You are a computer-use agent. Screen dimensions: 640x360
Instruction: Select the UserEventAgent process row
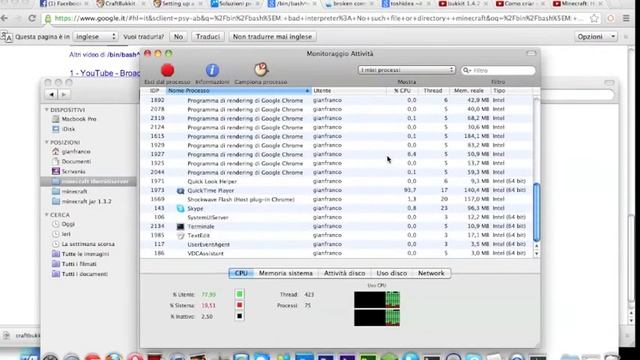(x=336, y=244)
